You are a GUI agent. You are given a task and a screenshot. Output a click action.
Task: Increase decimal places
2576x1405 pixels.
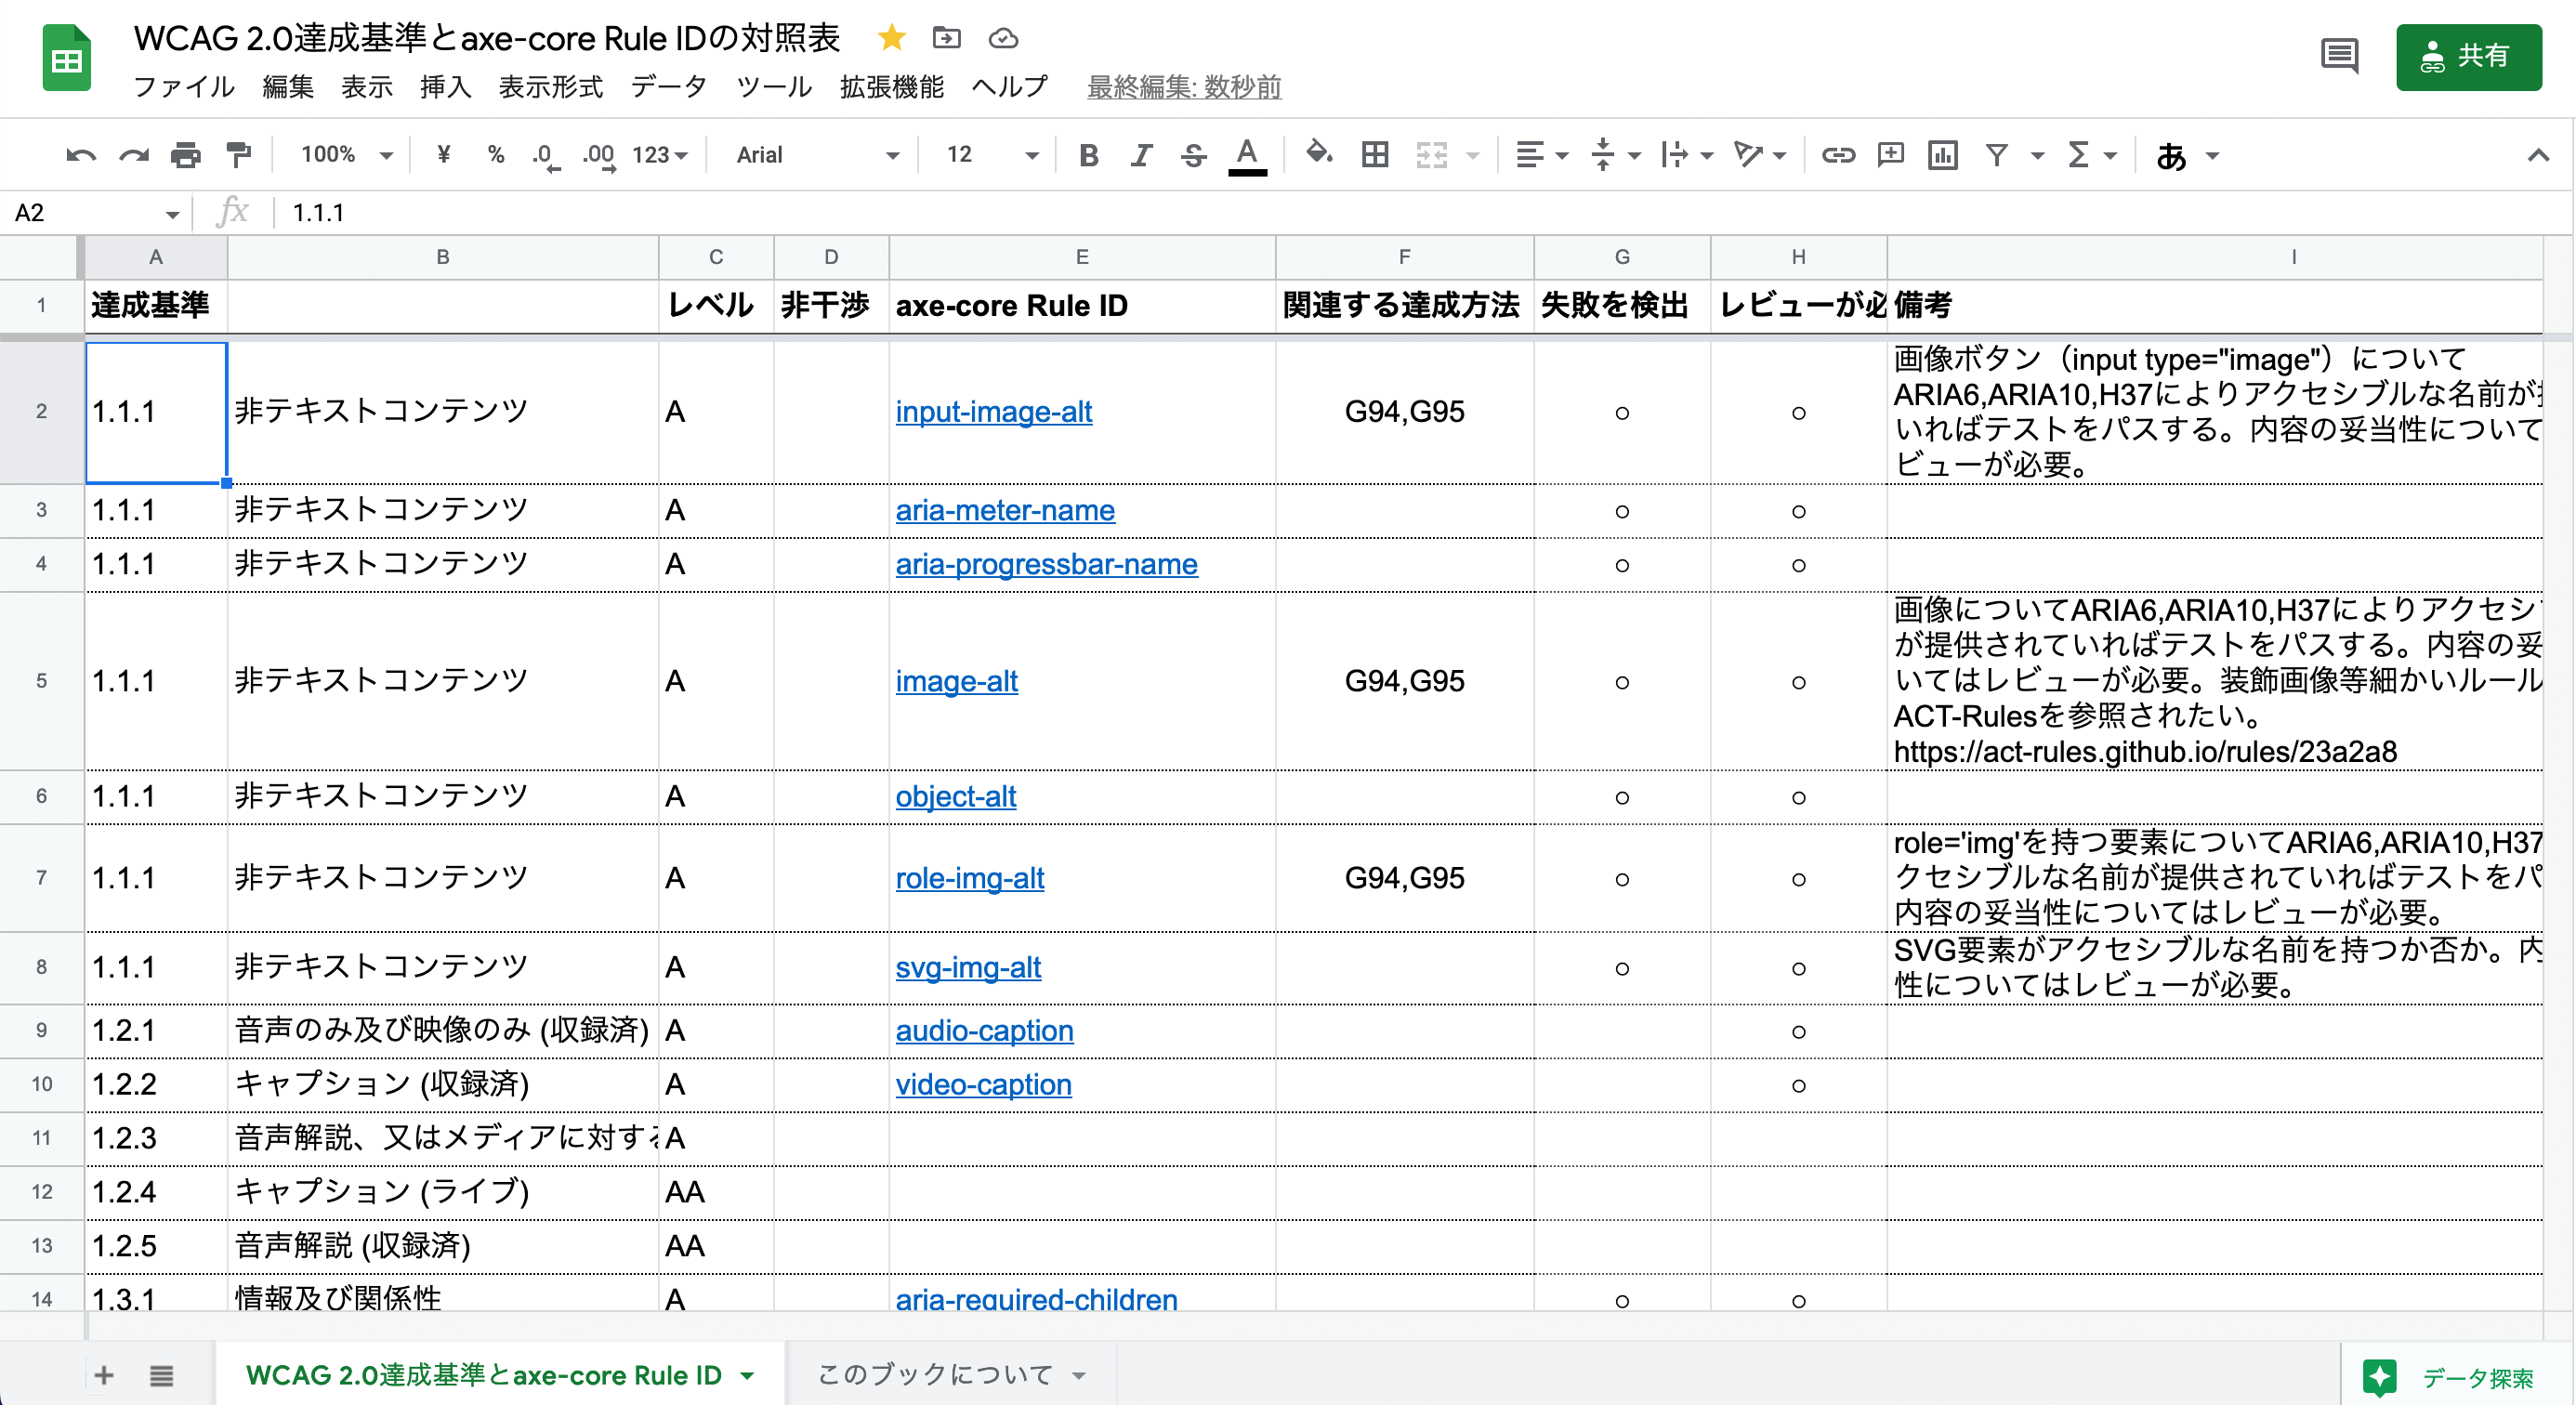point(599,156)
